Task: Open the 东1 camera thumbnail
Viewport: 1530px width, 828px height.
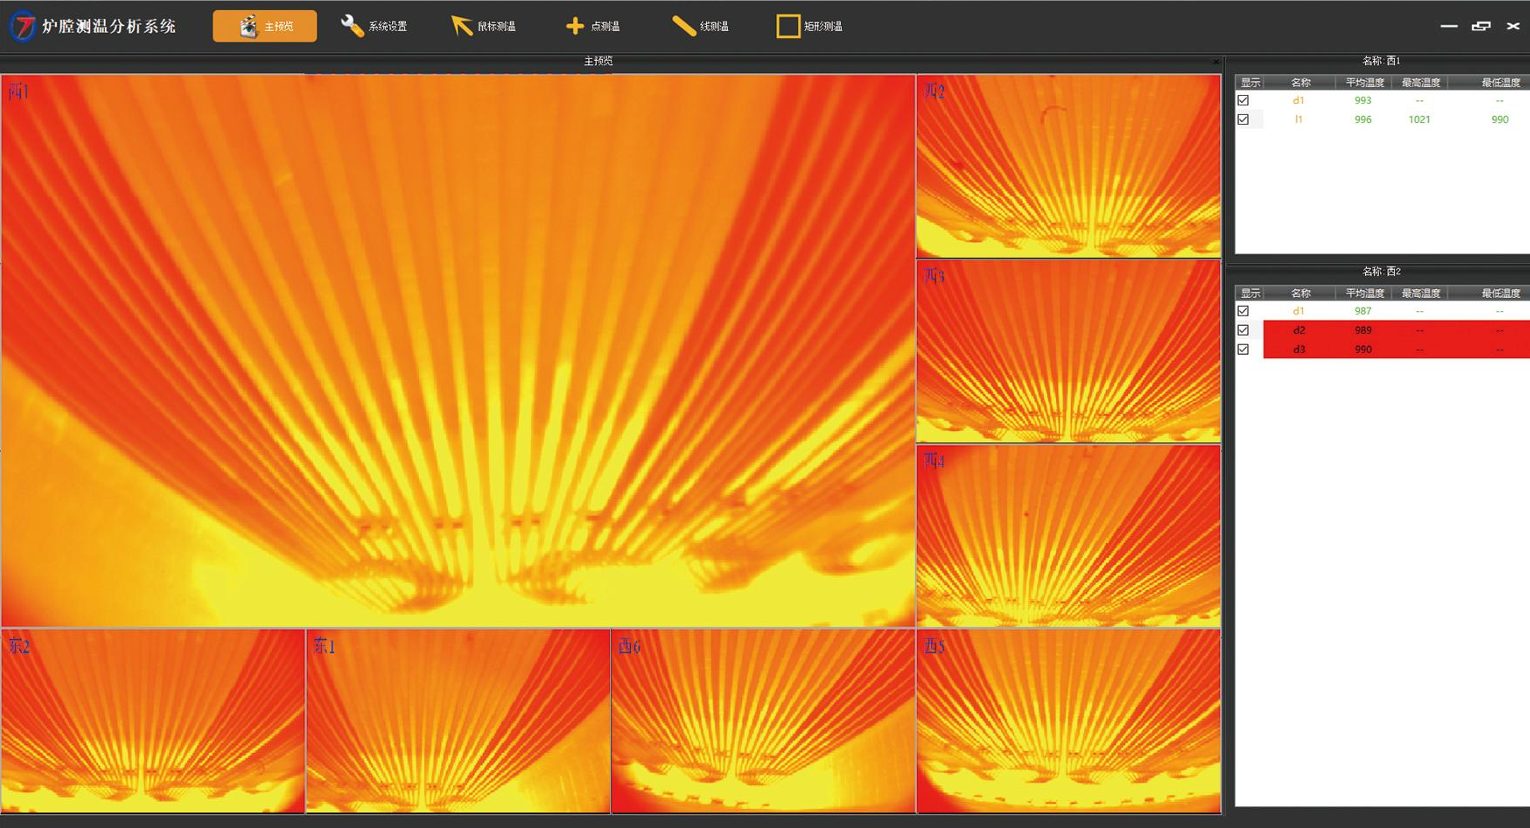Action: 458,721
